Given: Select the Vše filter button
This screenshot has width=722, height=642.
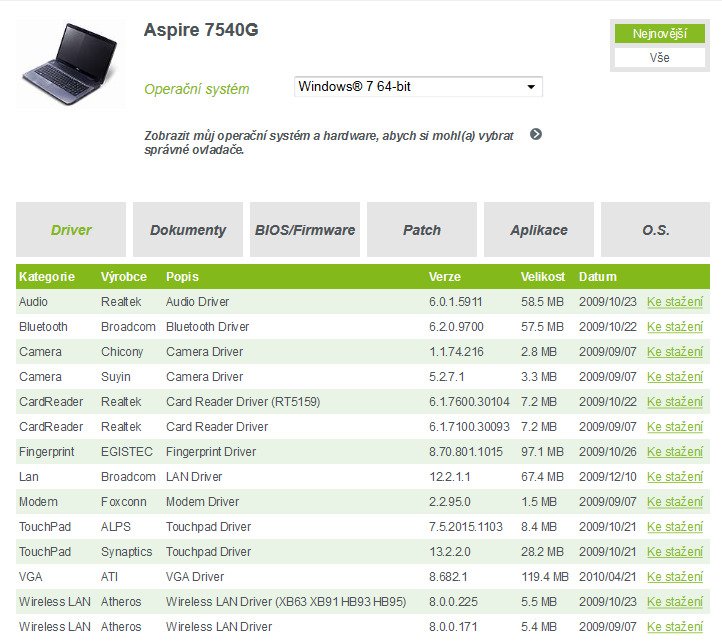Looking at the screenshot, I should tap(659, 58).
